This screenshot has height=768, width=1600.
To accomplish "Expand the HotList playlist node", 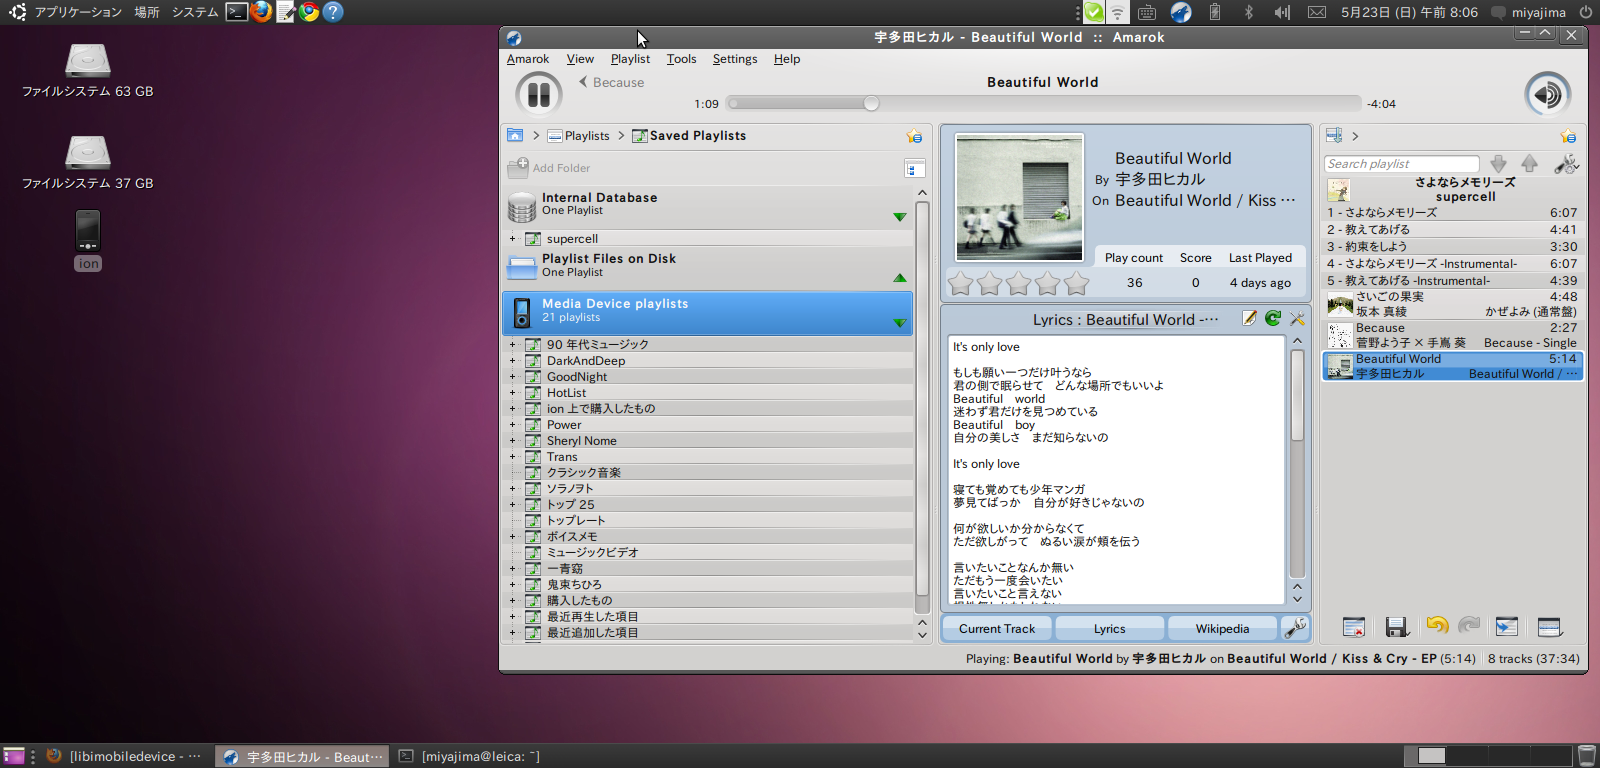I will pyautogui.click(x=512, y=393).
